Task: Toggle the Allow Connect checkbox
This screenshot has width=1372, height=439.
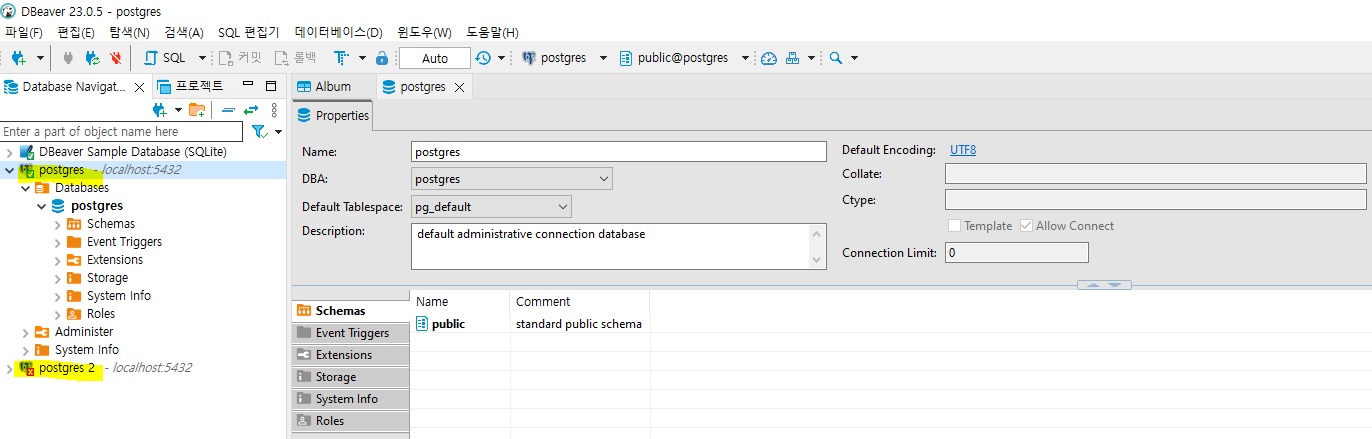Action: [1026, 226]
